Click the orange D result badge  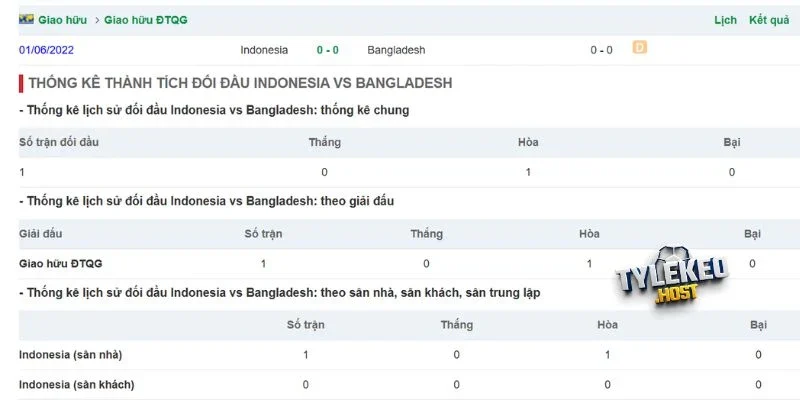pos(640,48)
